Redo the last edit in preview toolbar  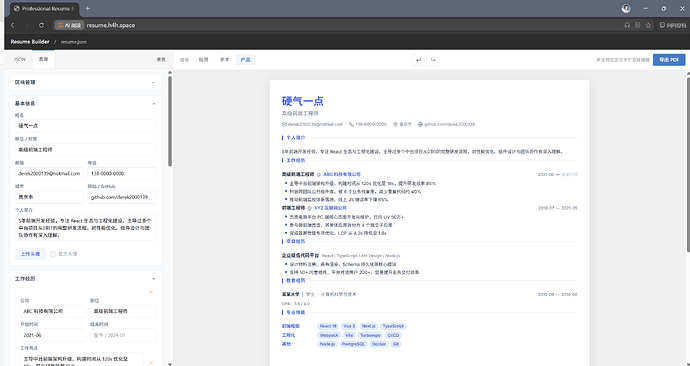(433, 60)
